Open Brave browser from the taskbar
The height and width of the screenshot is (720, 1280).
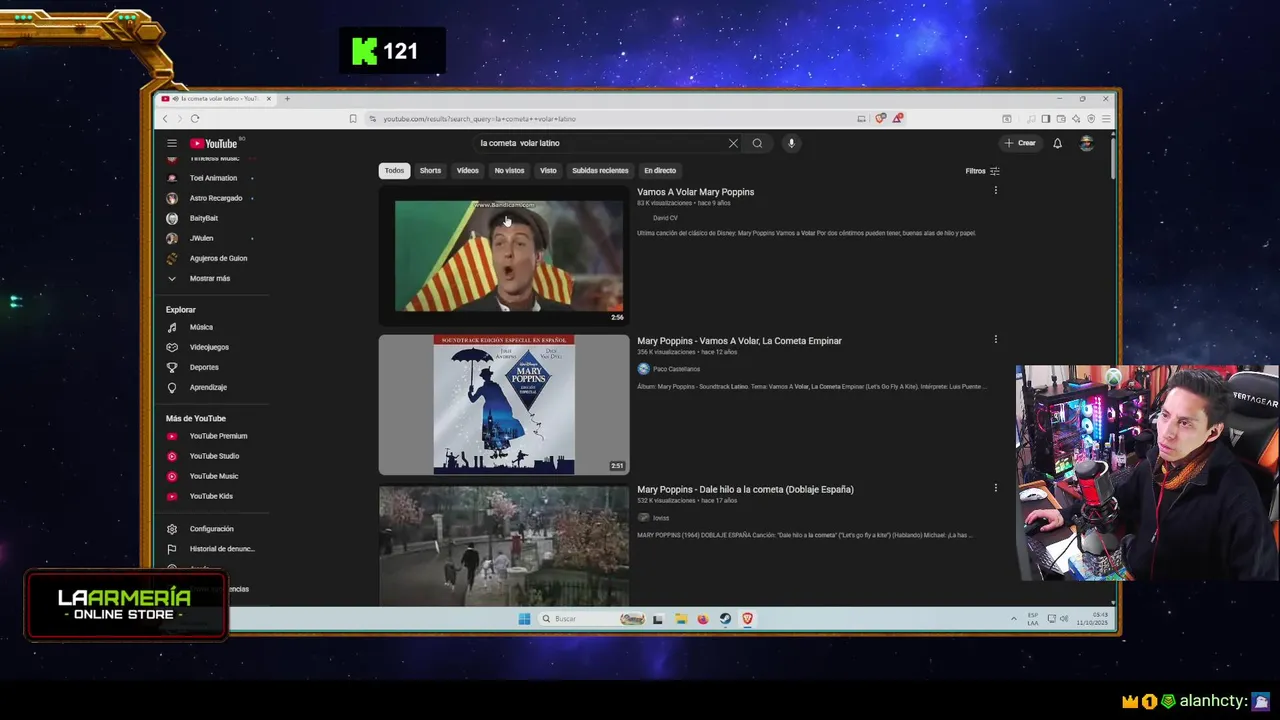tap(747, 619)
